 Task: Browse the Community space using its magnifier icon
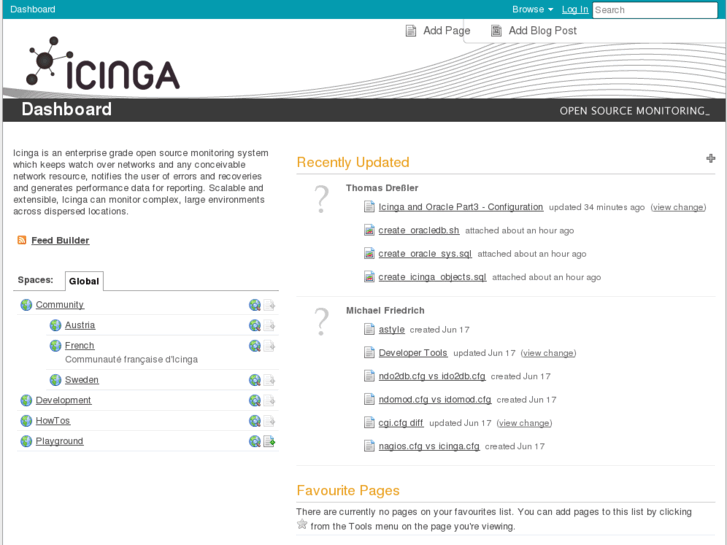click(255, 305)
